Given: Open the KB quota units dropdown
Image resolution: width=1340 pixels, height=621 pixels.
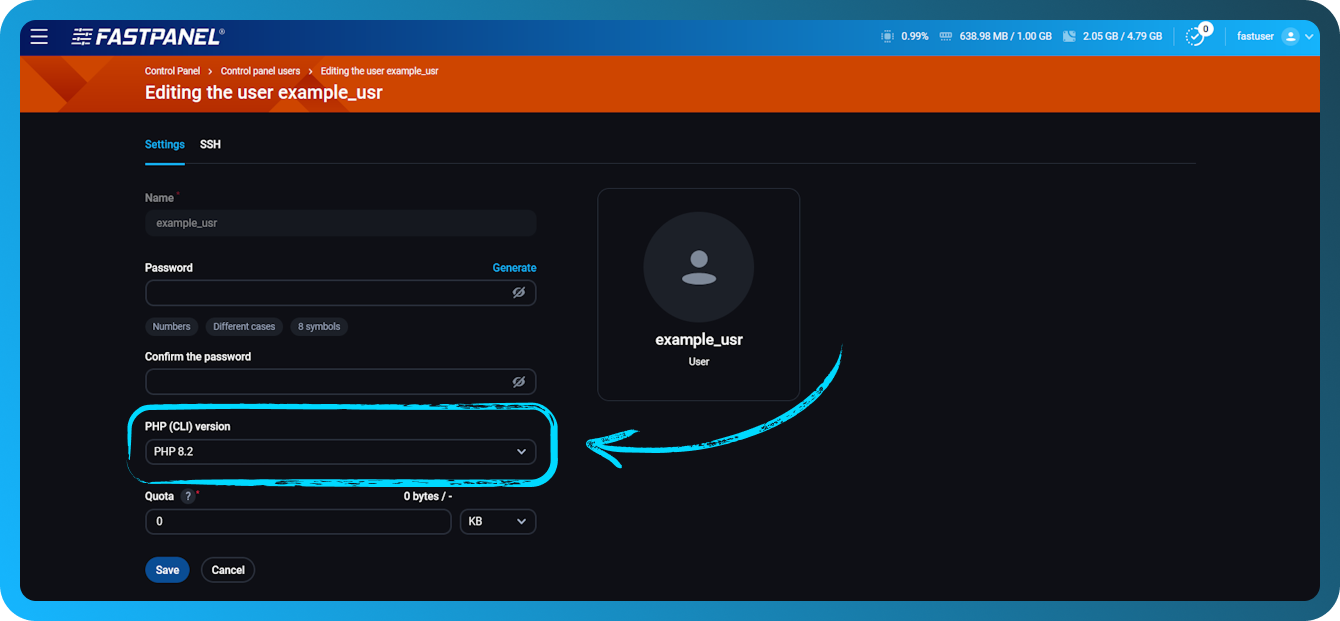Looking at the screenshot, I should coord(498,521).
